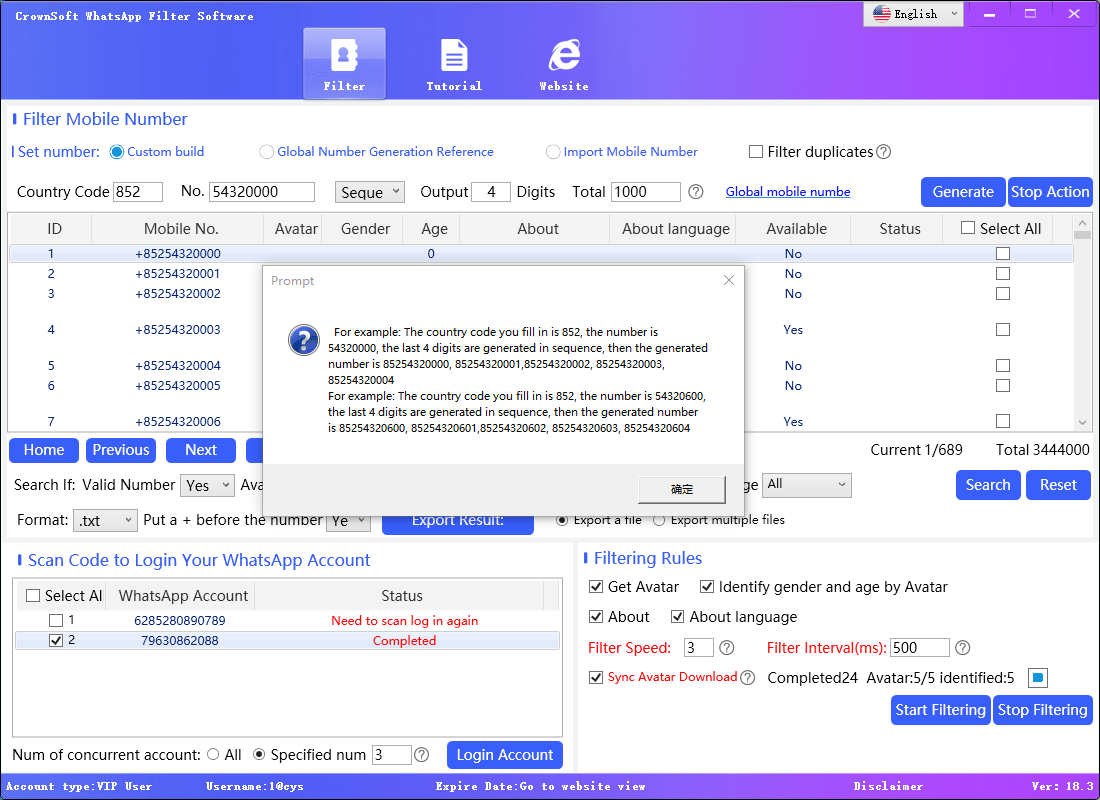Disable Sync Avatar Download
The image size is (1100, 800).
[x=596, y=677]
